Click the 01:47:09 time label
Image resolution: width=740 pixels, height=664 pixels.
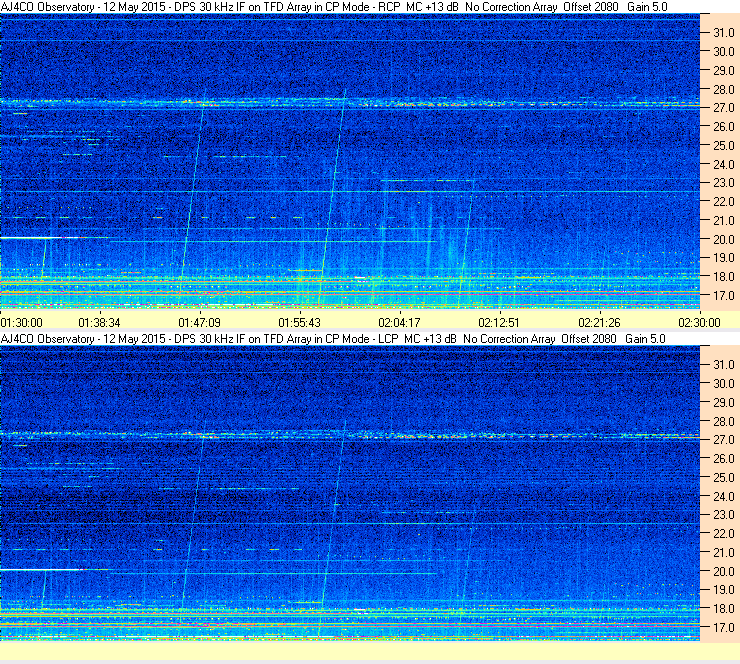click(199, 323)
